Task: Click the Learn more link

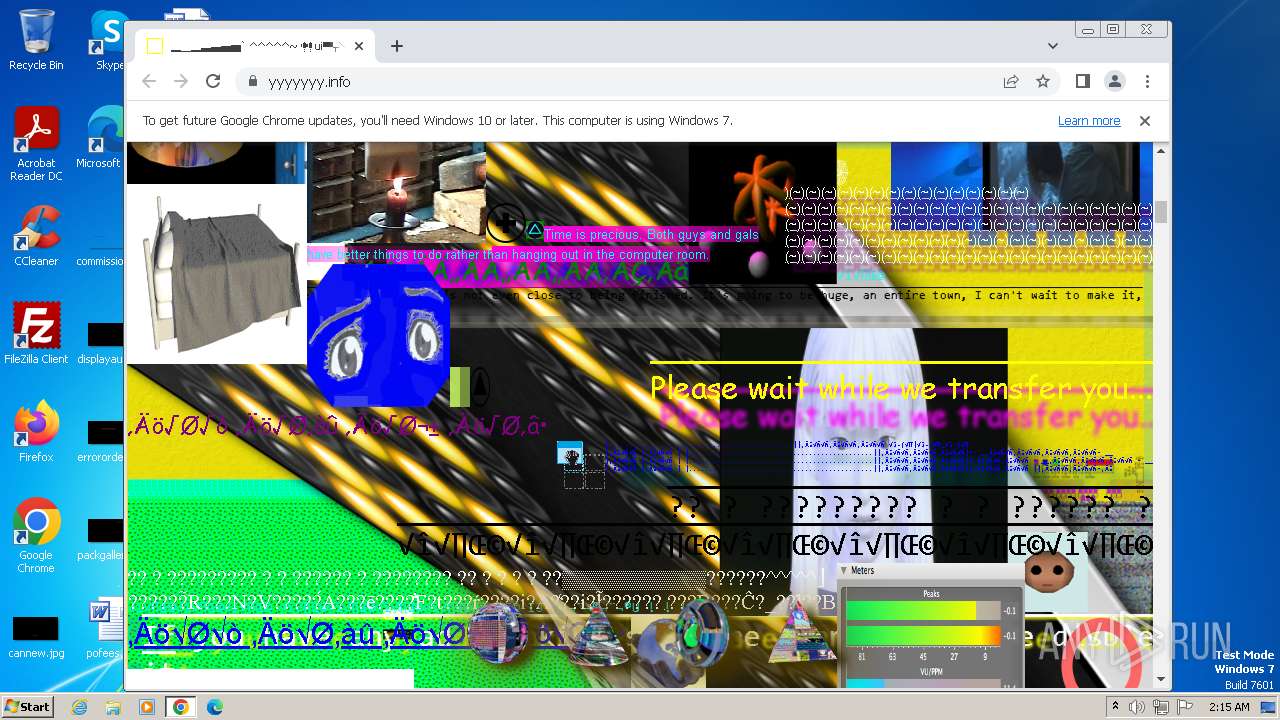Action: [1089, 120]
